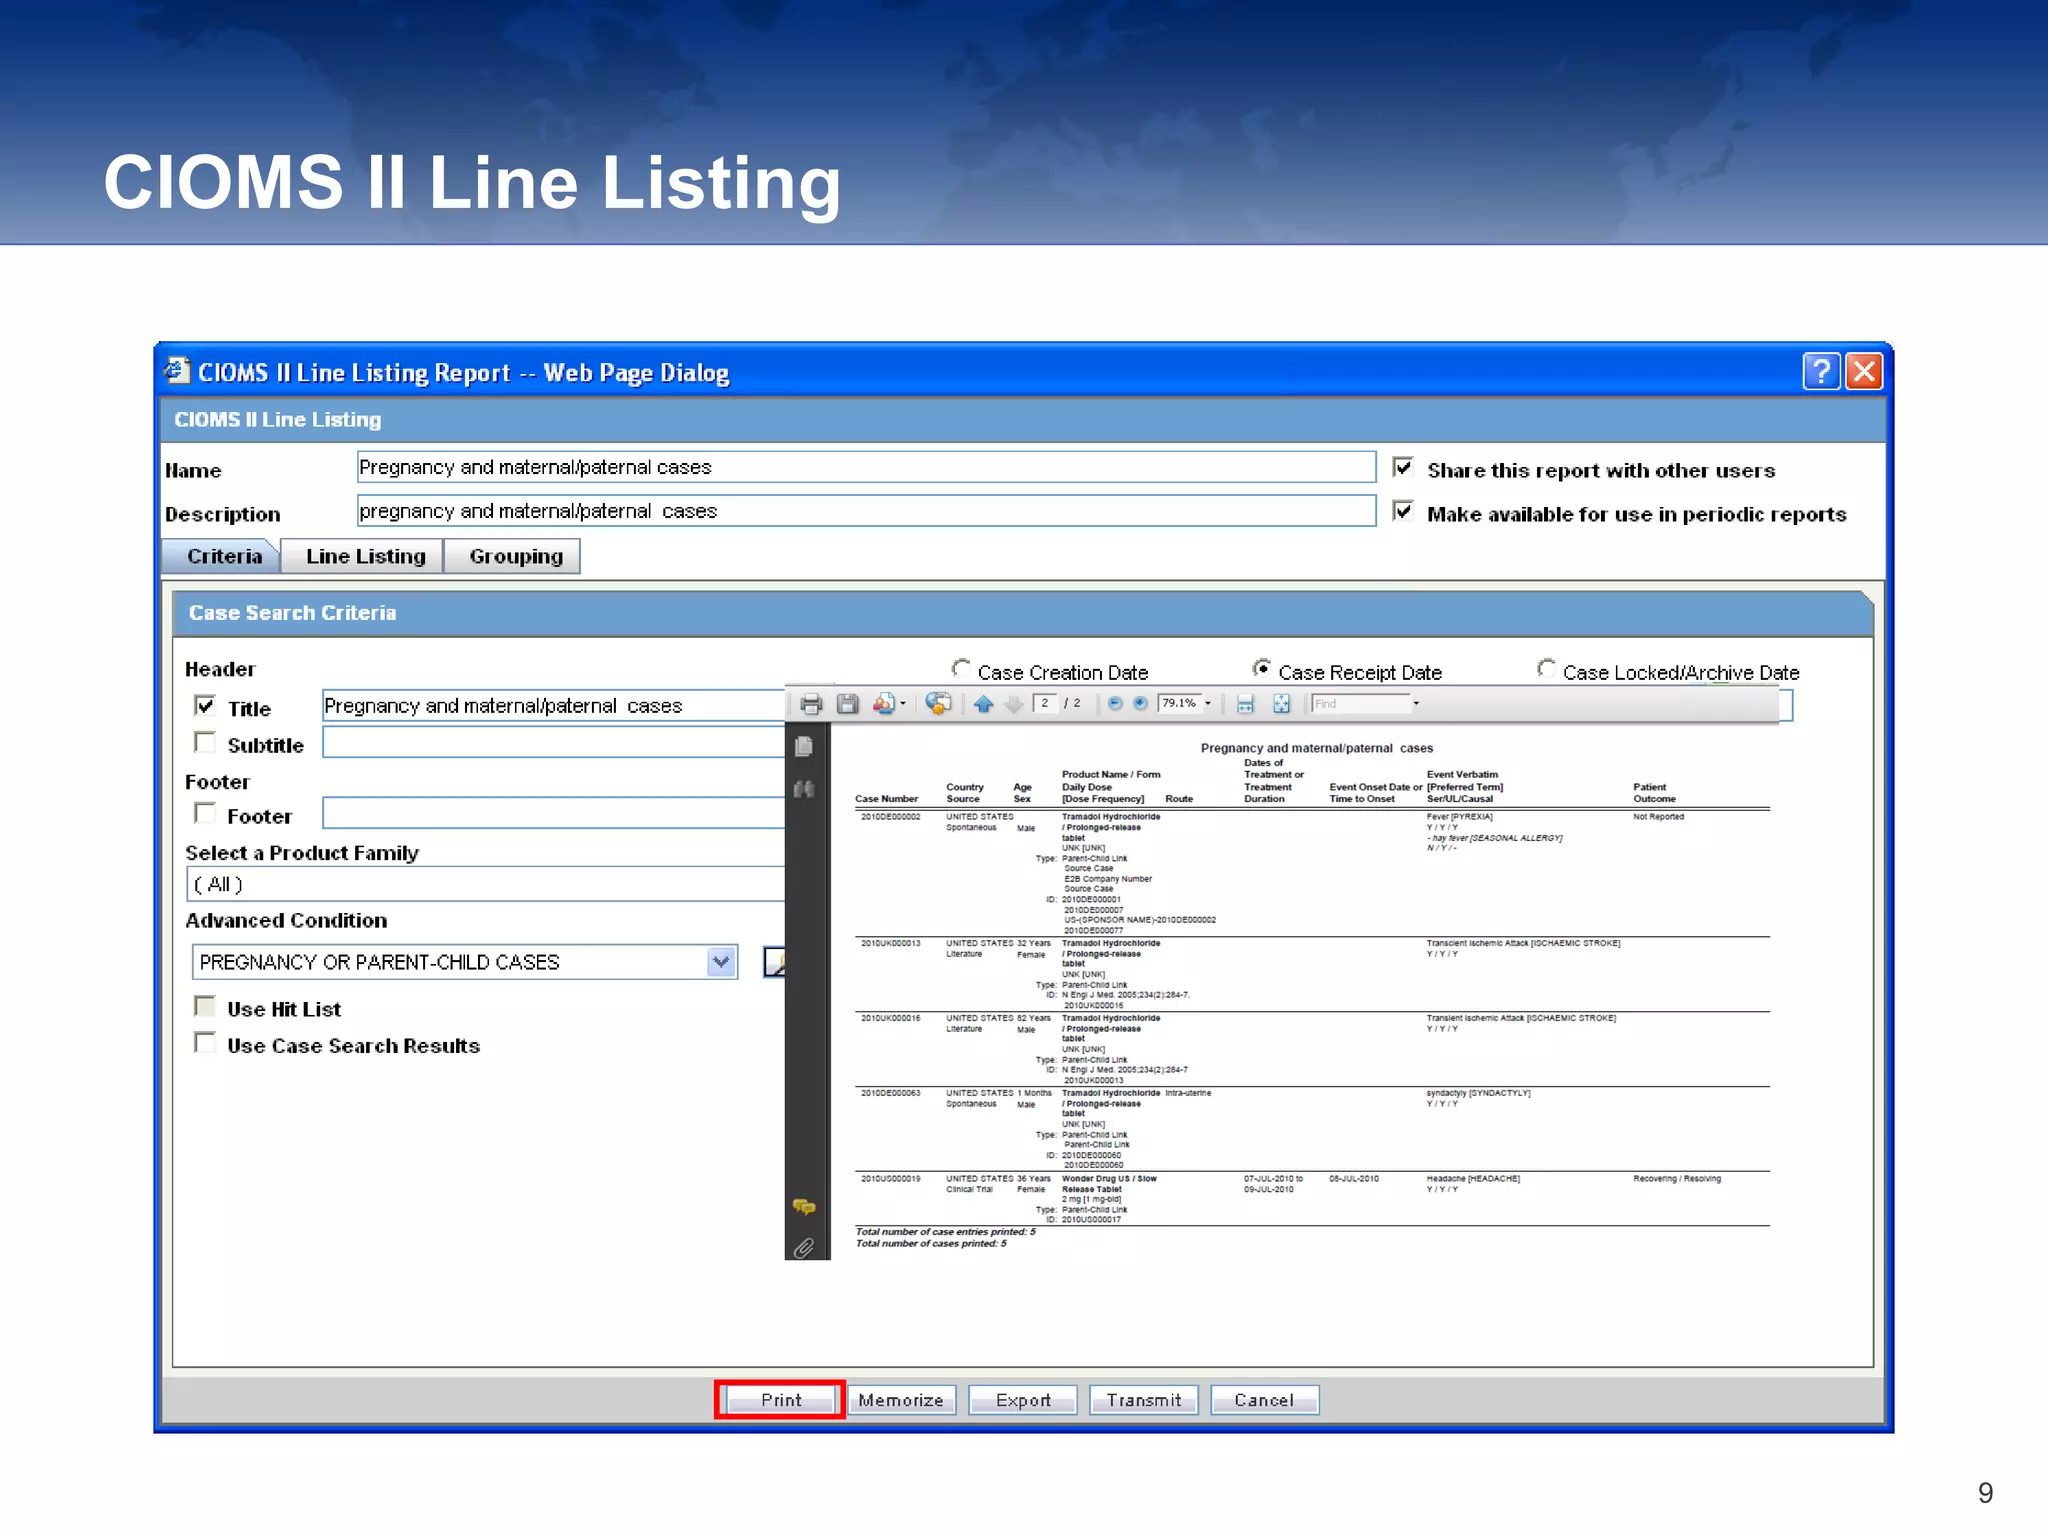Click the Print button
The height and width of the screenshot is (1536, 2048).
click(x=780, y=1400)
